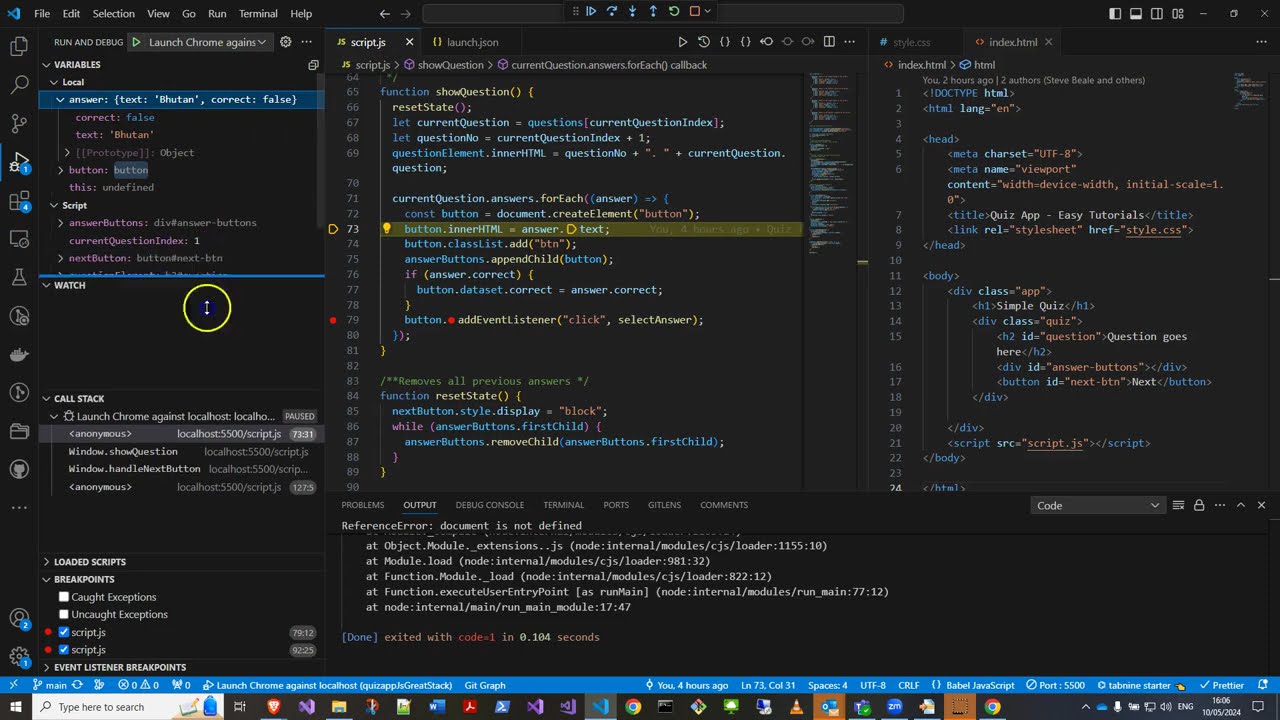The image size is (1280, 720).
Task: Click Continue in the debug toolbar
Action: 591,12
